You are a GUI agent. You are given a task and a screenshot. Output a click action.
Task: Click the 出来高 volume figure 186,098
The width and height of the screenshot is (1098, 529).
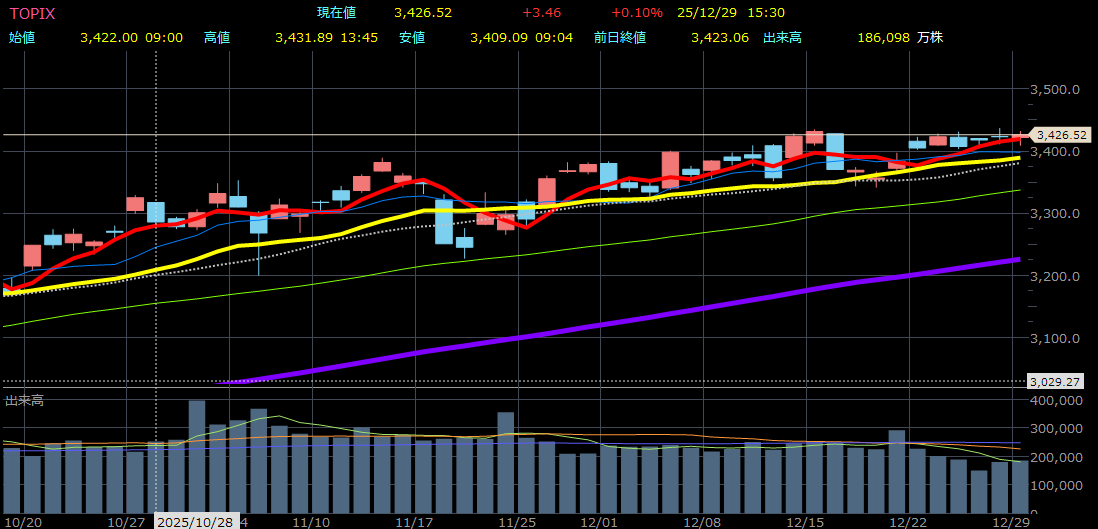point(883,37)
